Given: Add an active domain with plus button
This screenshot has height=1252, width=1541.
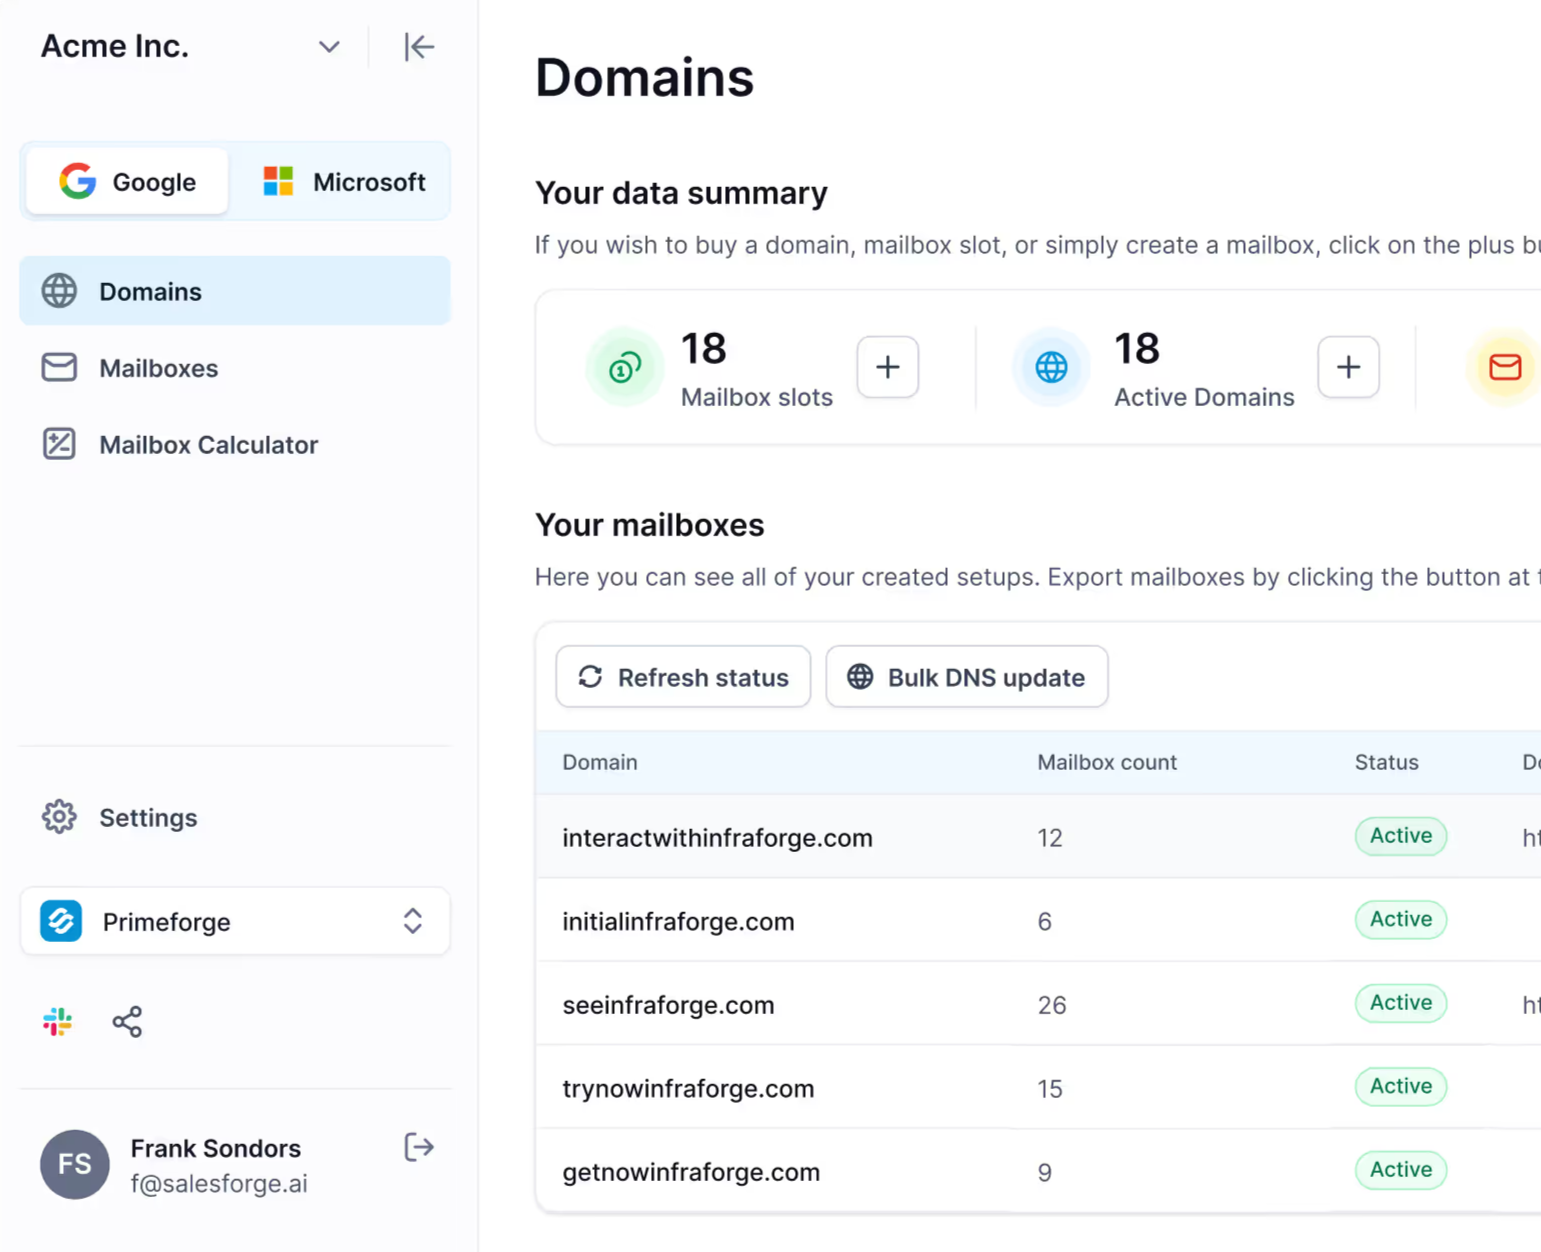Looking at the screenshot, I should pyautogui.click(x=1349, y=367).
